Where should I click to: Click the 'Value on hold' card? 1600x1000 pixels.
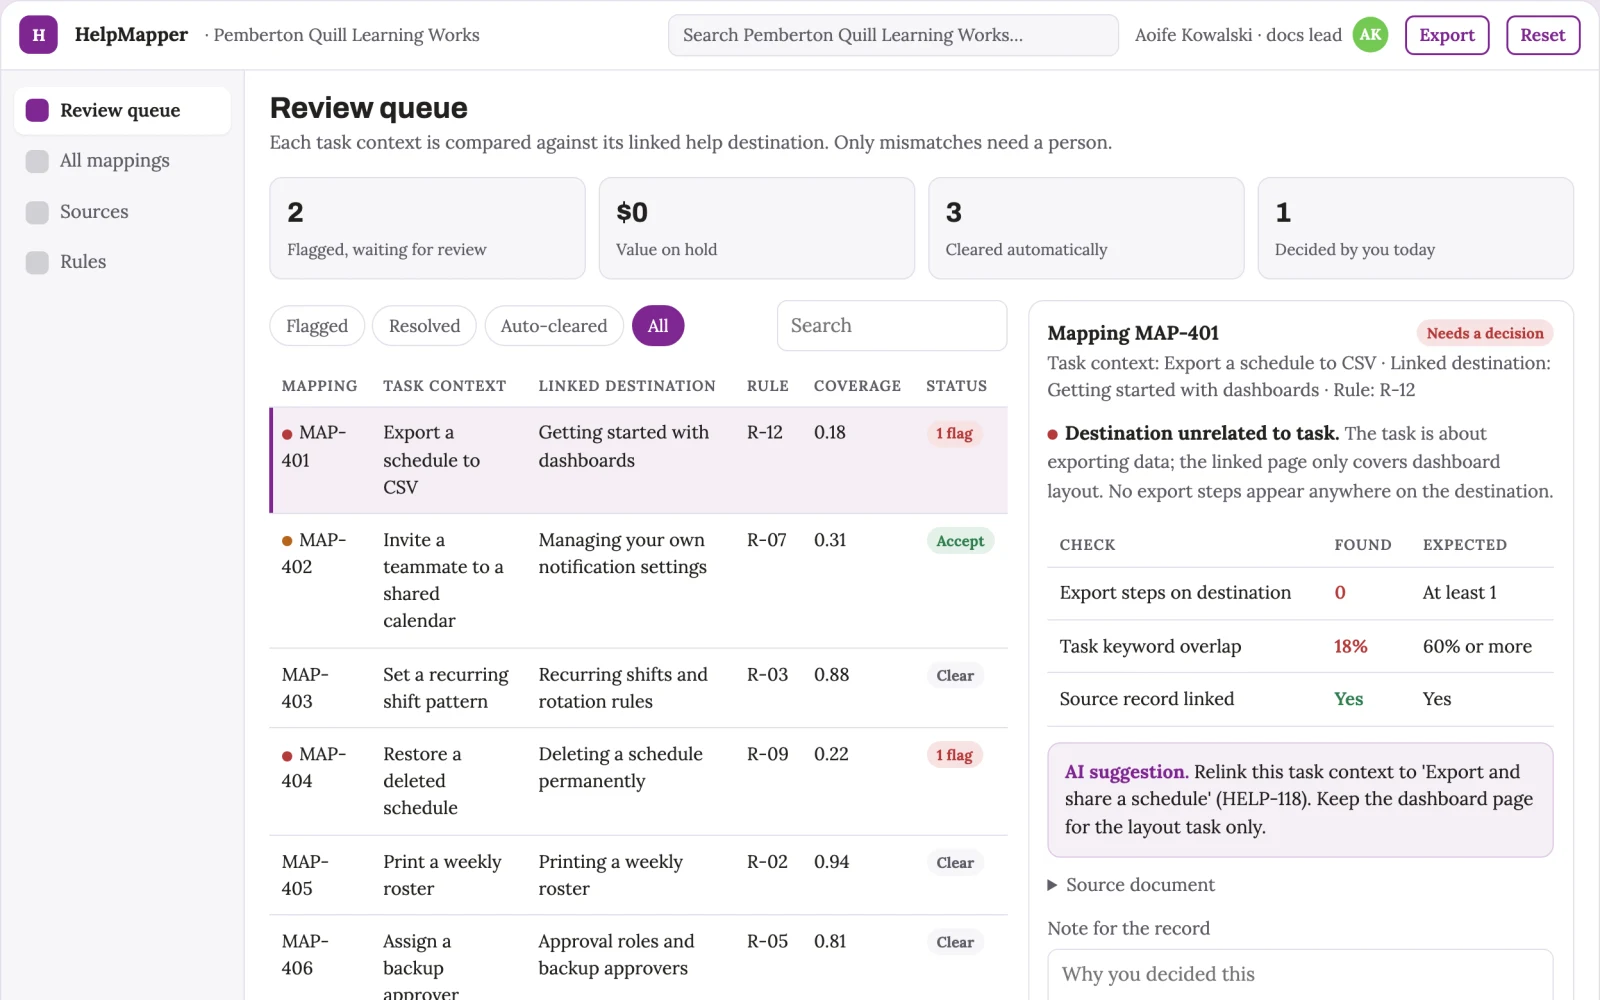[x=757, y=228]
